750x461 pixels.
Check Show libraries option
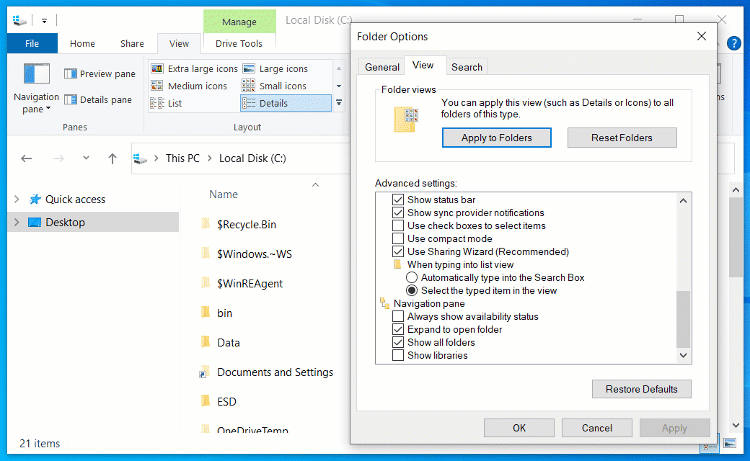[399, 356]
